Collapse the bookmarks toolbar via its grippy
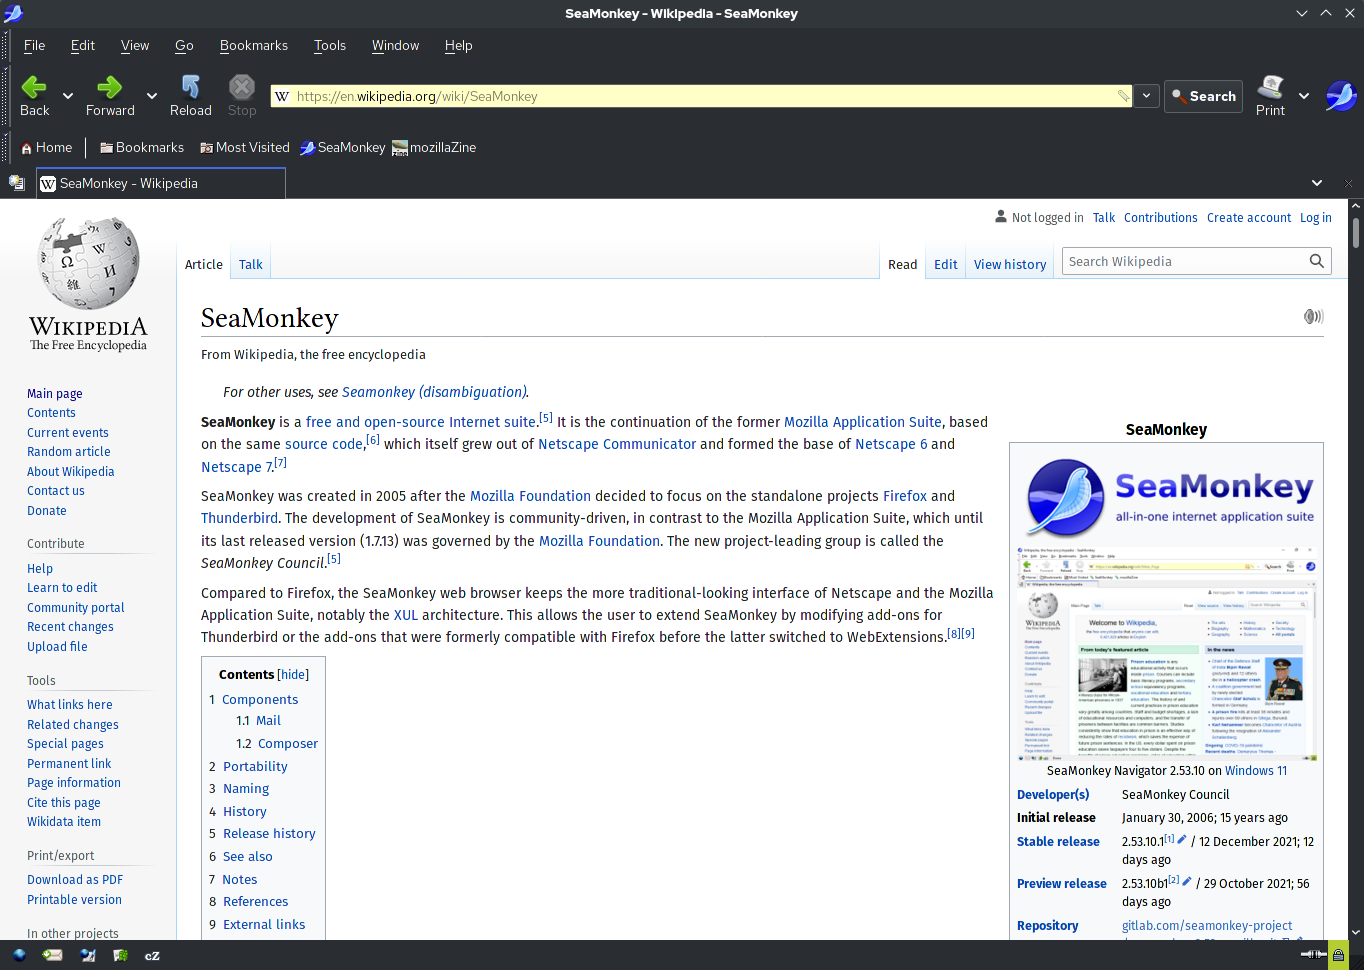 coord(5,147)
